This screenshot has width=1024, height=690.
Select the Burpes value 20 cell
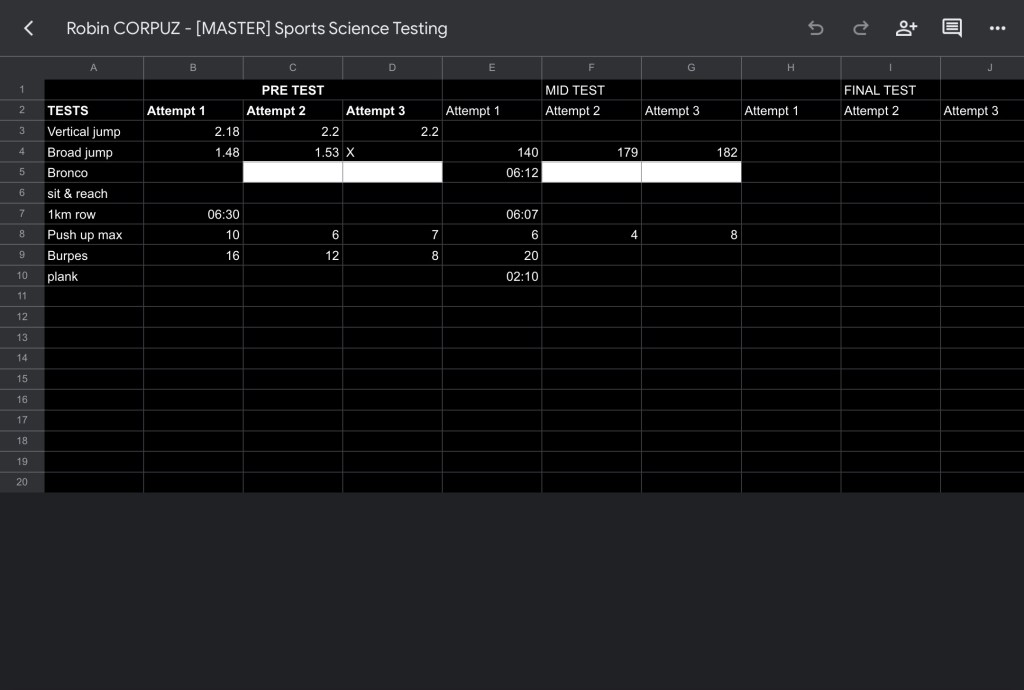click(x=492, y=256)
